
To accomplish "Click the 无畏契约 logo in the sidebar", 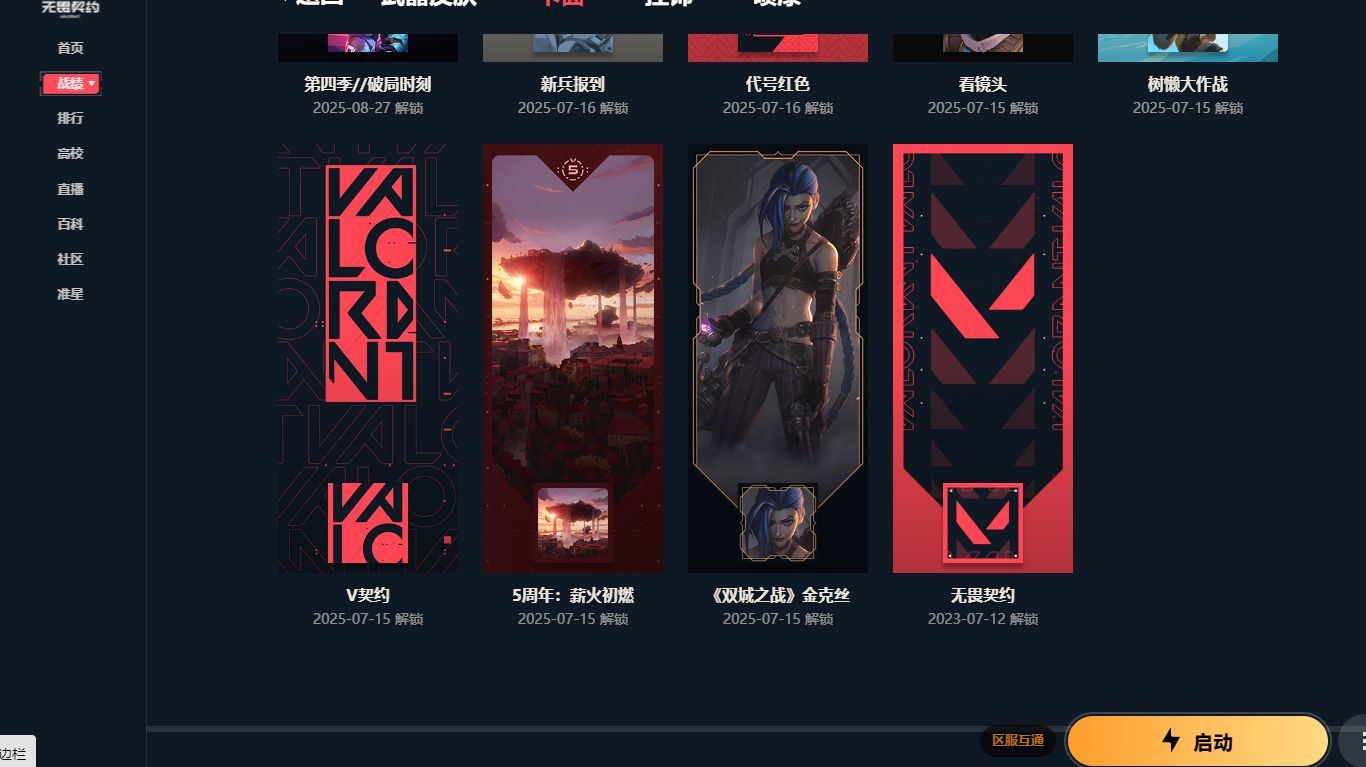I will pyautogui.click(x=70, y=8).
